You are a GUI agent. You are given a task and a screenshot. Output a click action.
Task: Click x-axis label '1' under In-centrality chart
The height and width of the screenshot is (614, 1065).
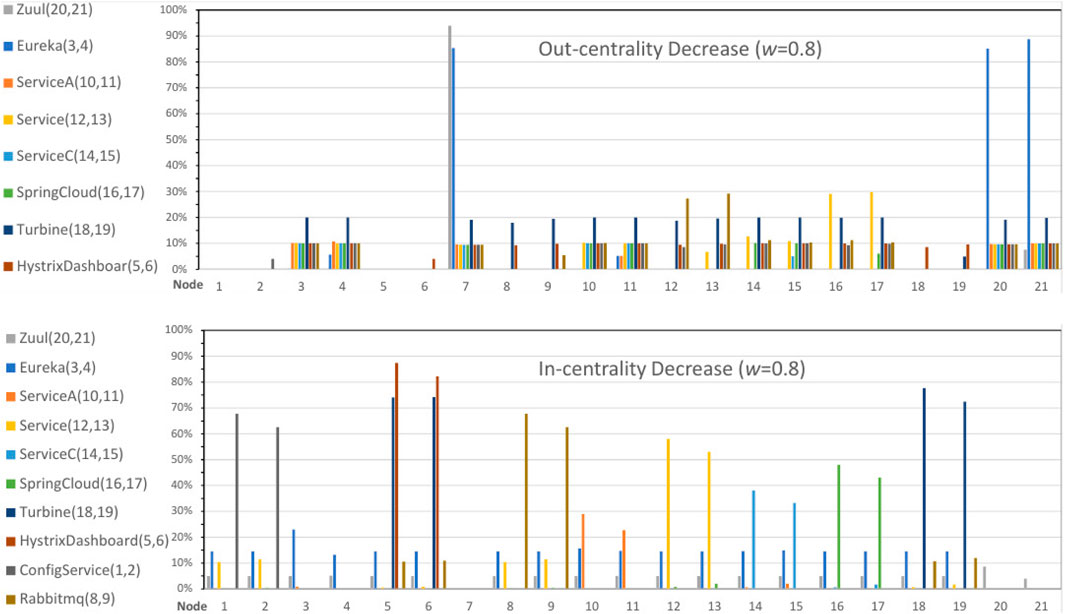pyautogui.click(x=224, y=606)
